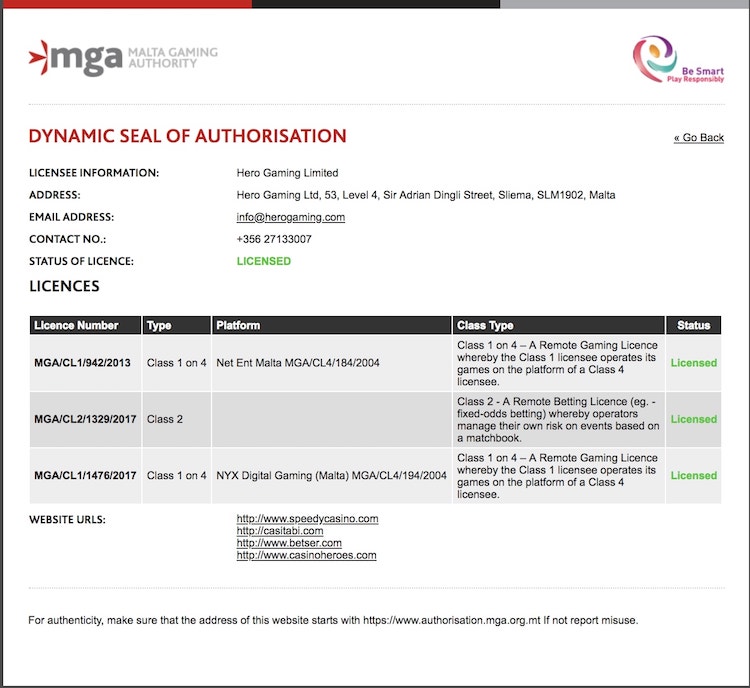Click the Licence Number column header
750x688 pixels.
click(x=85, y=325)
